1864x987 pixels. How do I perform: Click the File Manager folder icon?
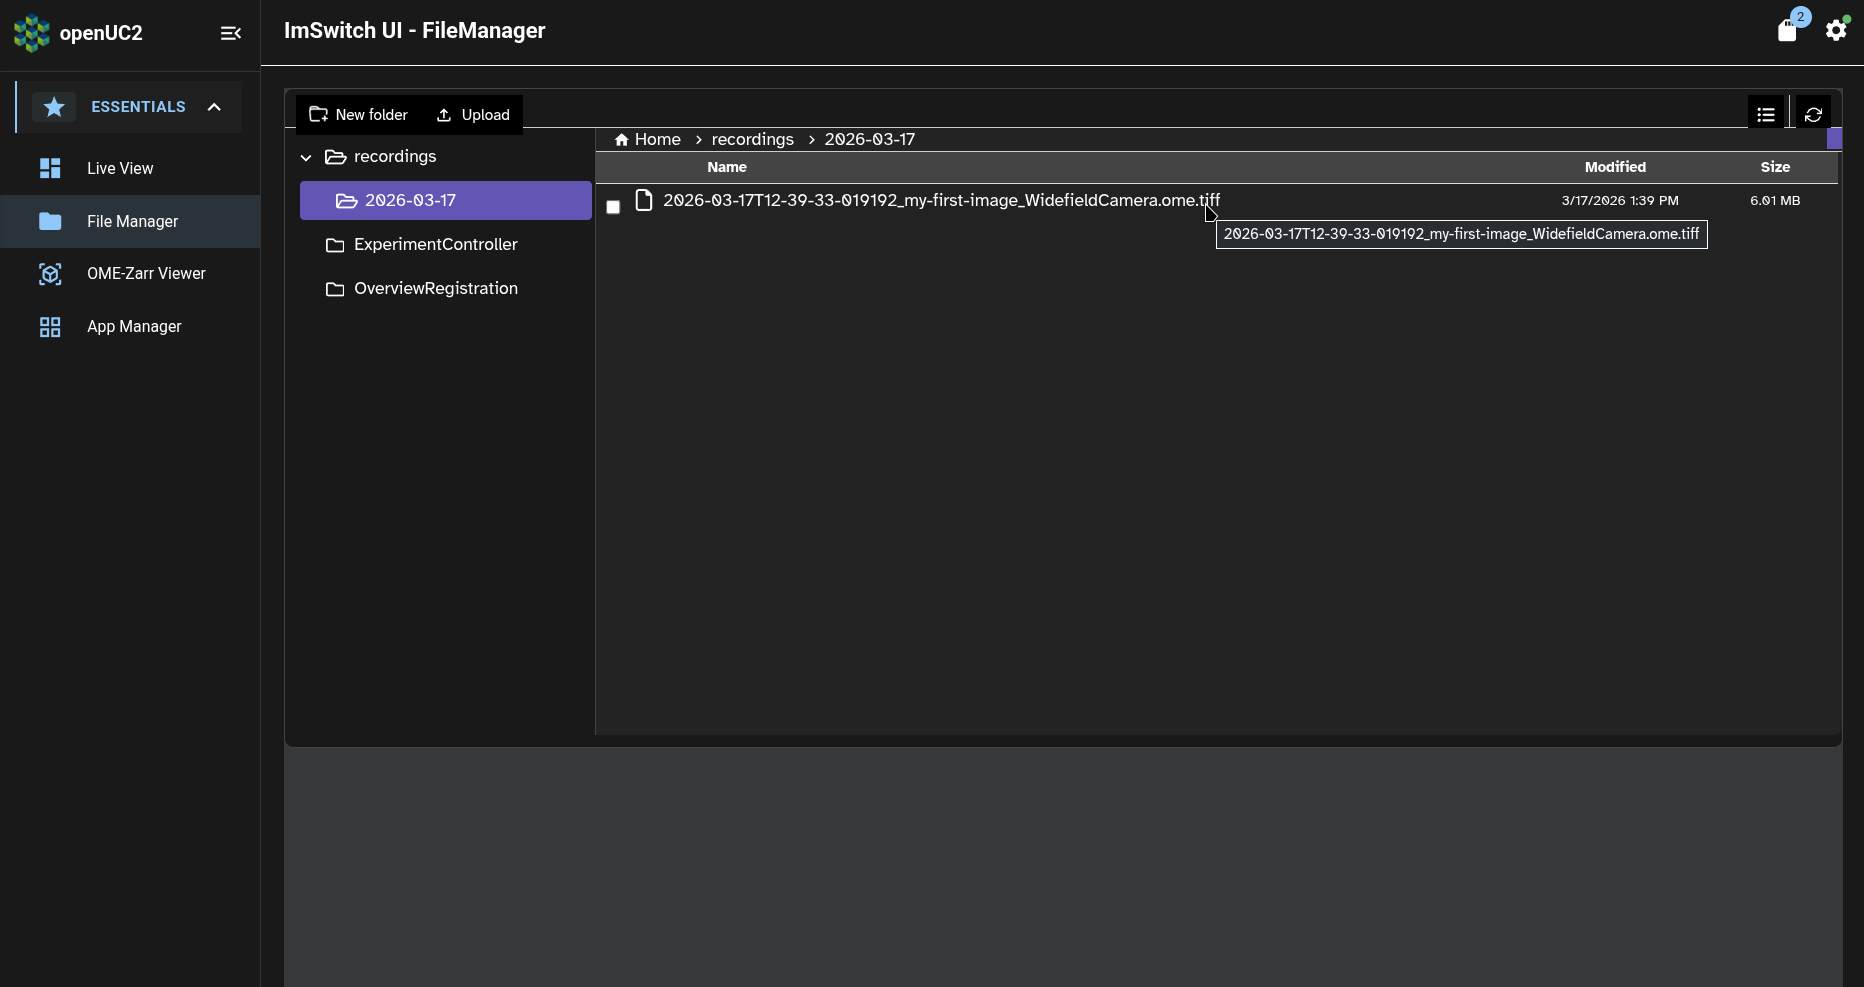50,221
